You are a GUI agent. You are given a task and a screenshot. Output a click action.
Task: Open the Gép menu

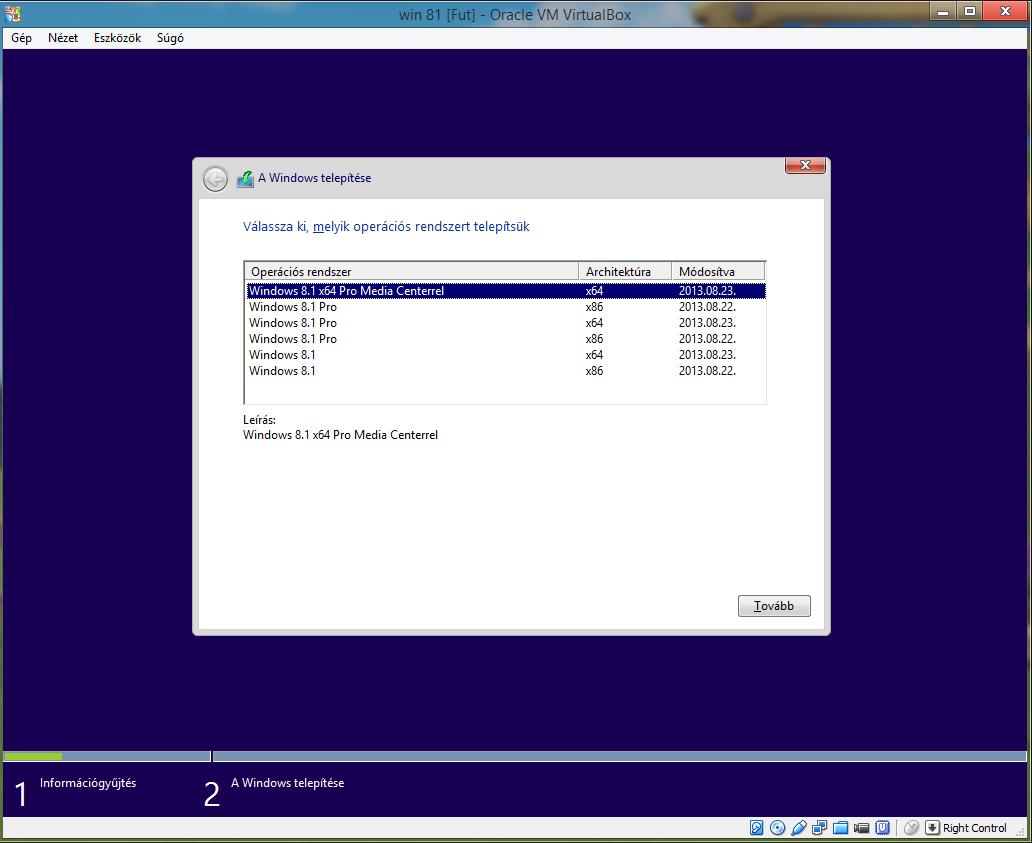click(21, 38)
